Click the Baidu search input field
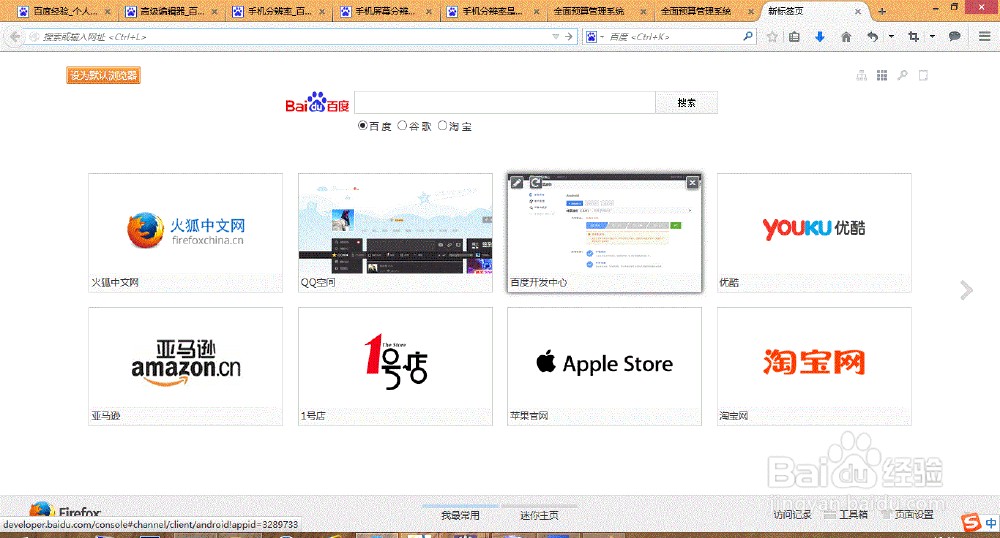This screenshot has height=538, width=1000. point(504,103)
